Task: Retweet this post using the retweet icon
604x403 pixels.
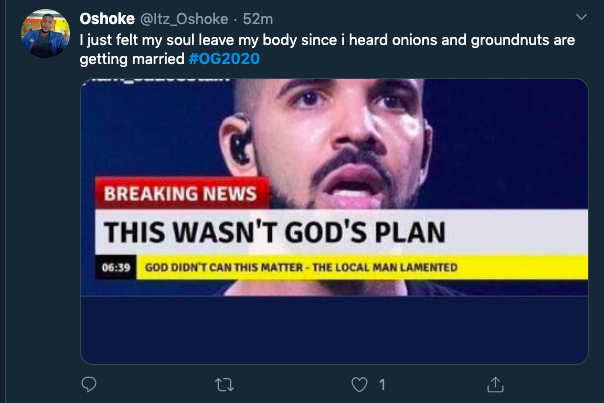Action: pos(225,384)
